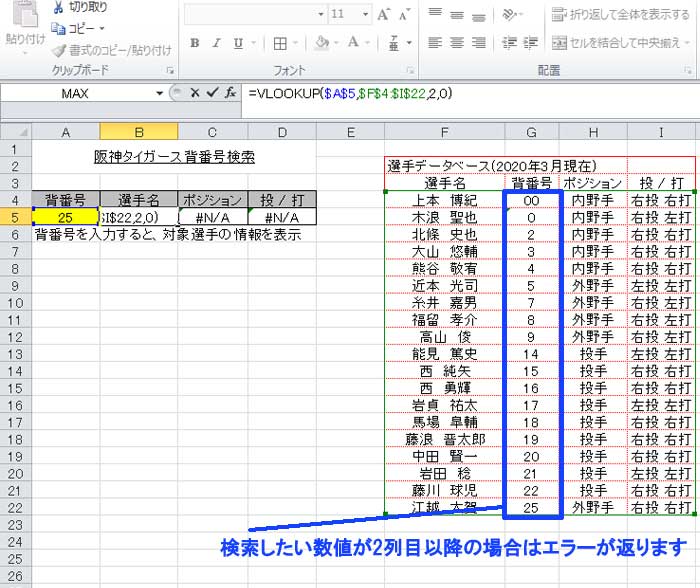This screenshot has width=700, height=588.
Task: Click the player name 糸井 嘉男
Action: pos(445,303)
